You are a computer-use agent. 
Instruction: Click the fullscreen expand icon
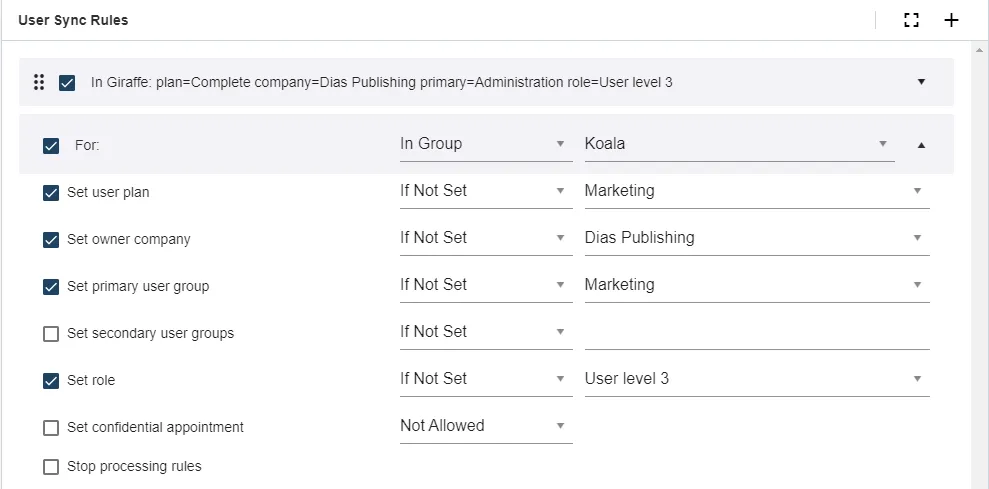coord(911,20)
